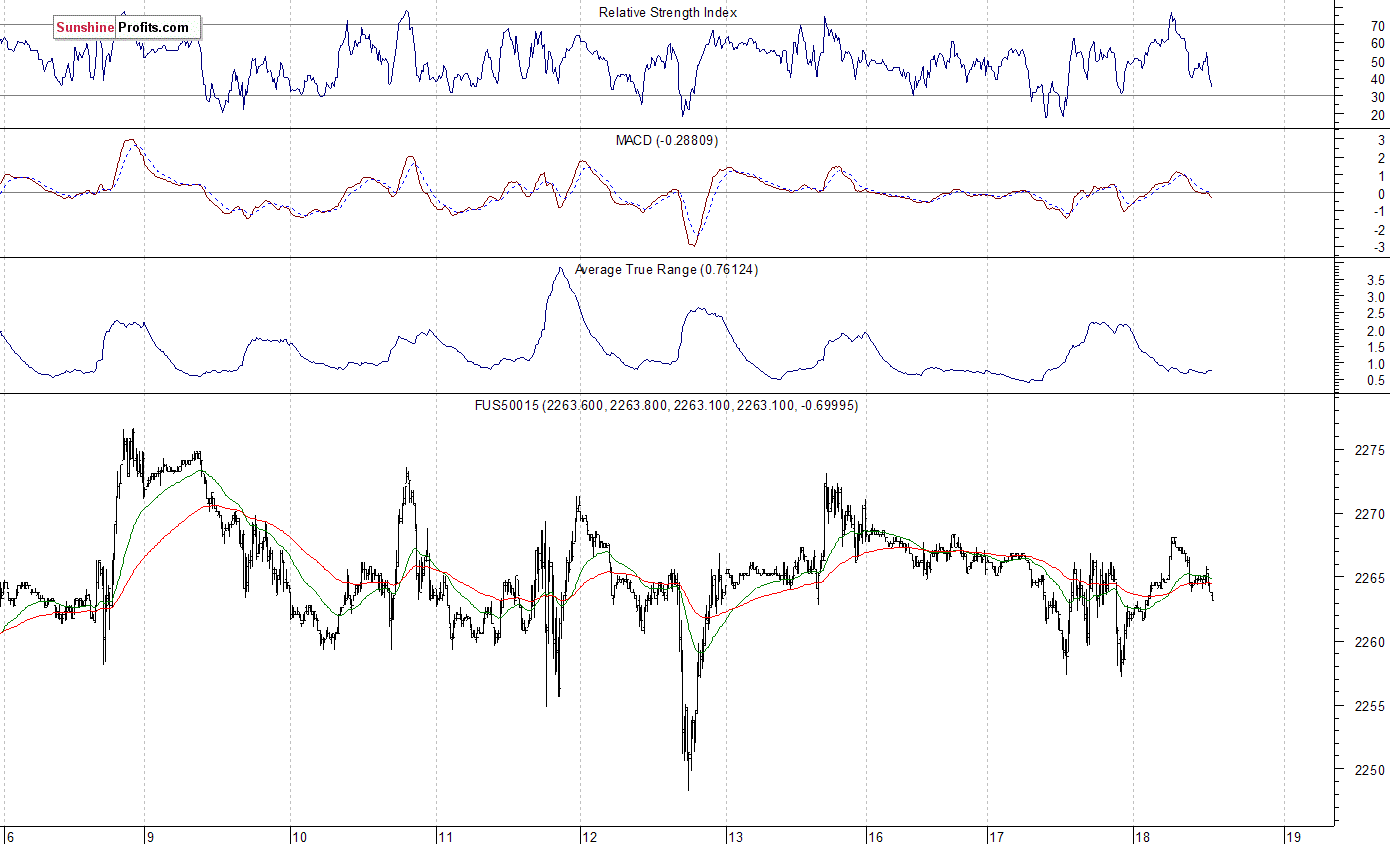Select the MACD (-0.28809) indicator title
Viewport: 1390px width, 844px height.
click(x=666, y=141)
